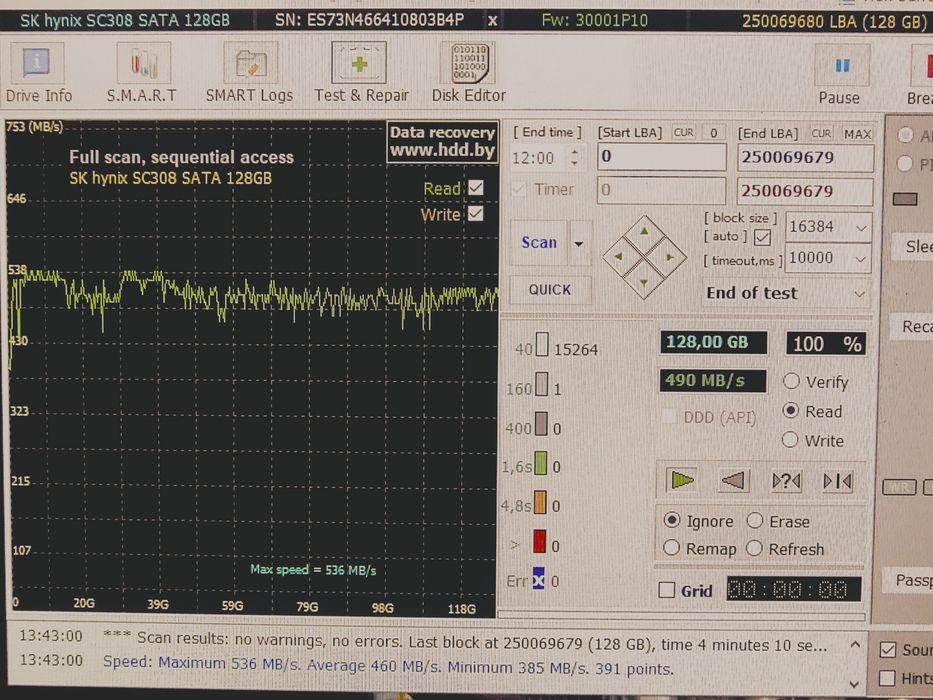Image resolution: width=933 pixels, height=700 pixels.
Task: Open the Disk Editor
Action: pos(469,73)
